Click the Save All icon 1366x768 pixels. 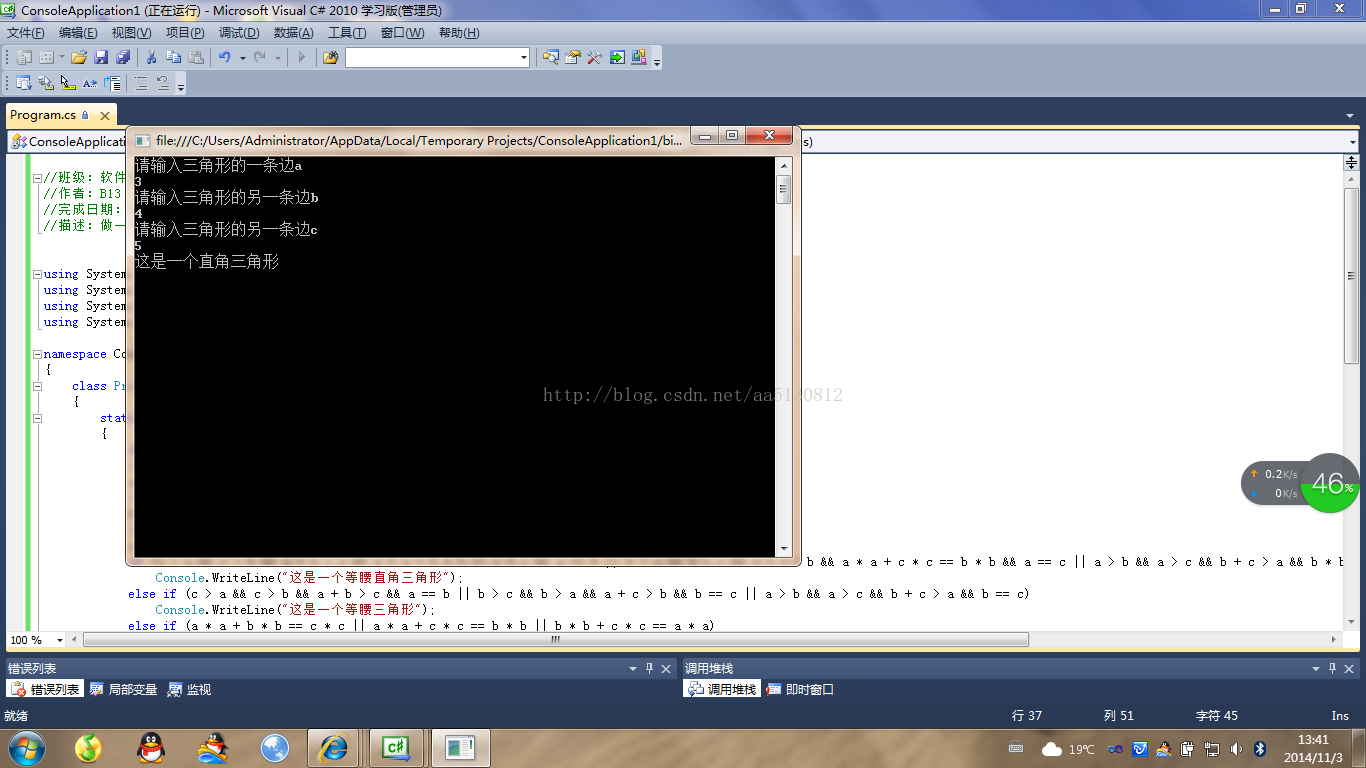click(x=123, y=58)
